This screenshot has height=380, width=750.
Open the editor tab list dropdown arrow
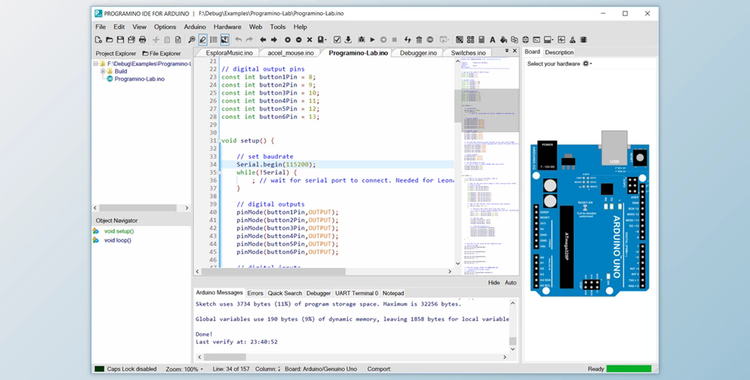(x=507, y=51)
